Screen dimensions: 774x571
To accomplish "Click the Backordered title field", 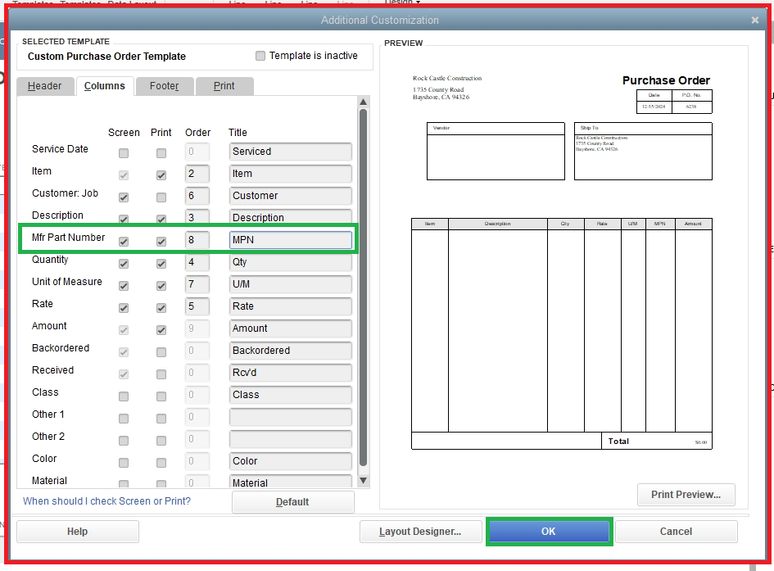I will point(291,350).
